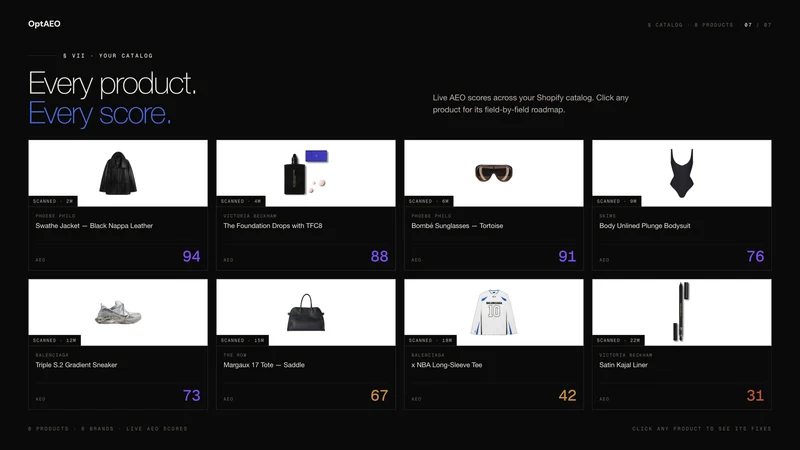Click the AEO score 67
The width and height of the screenshot is (800, 450).
pos(379,395)
